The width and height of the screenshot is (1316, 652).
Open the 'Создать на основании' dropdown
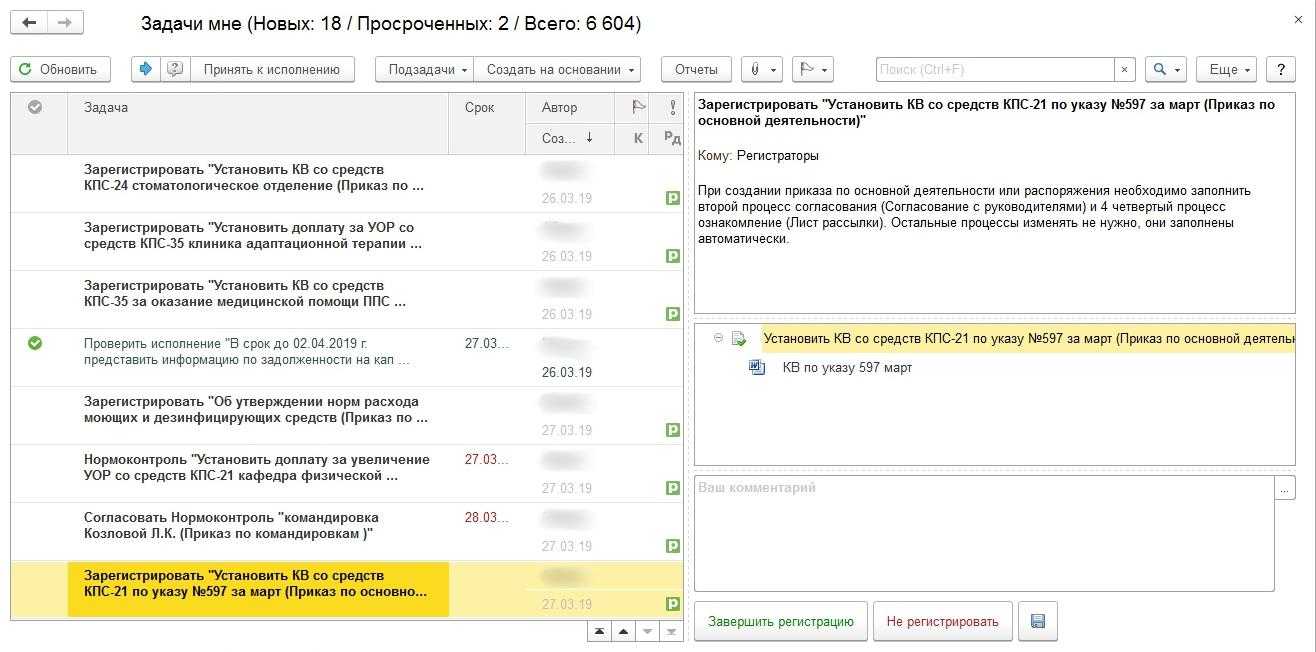tap(557, 69)
